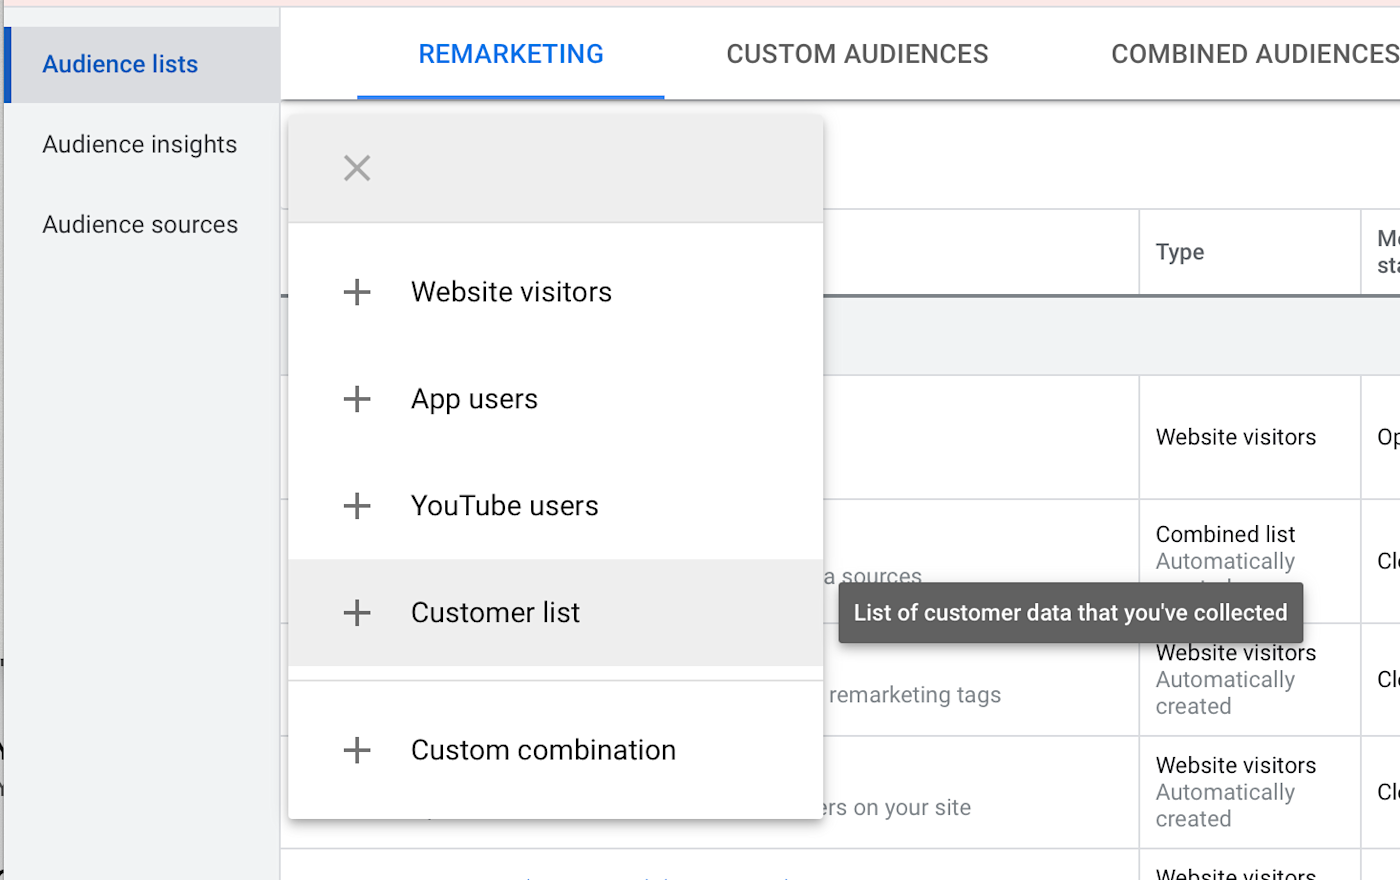Screen dimensions: 1400x880
Task: Click the Combined list type cell
Action: pyautogui.click(x=1225, y=535)
